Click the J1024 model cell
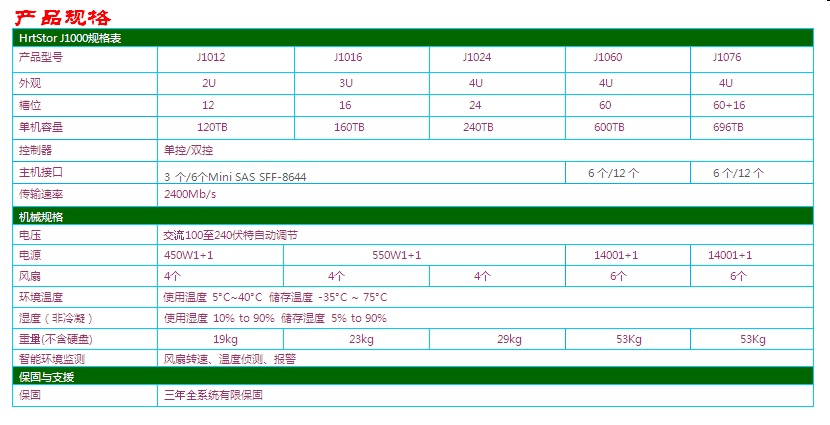830x425 pixels. click(477, 59)
